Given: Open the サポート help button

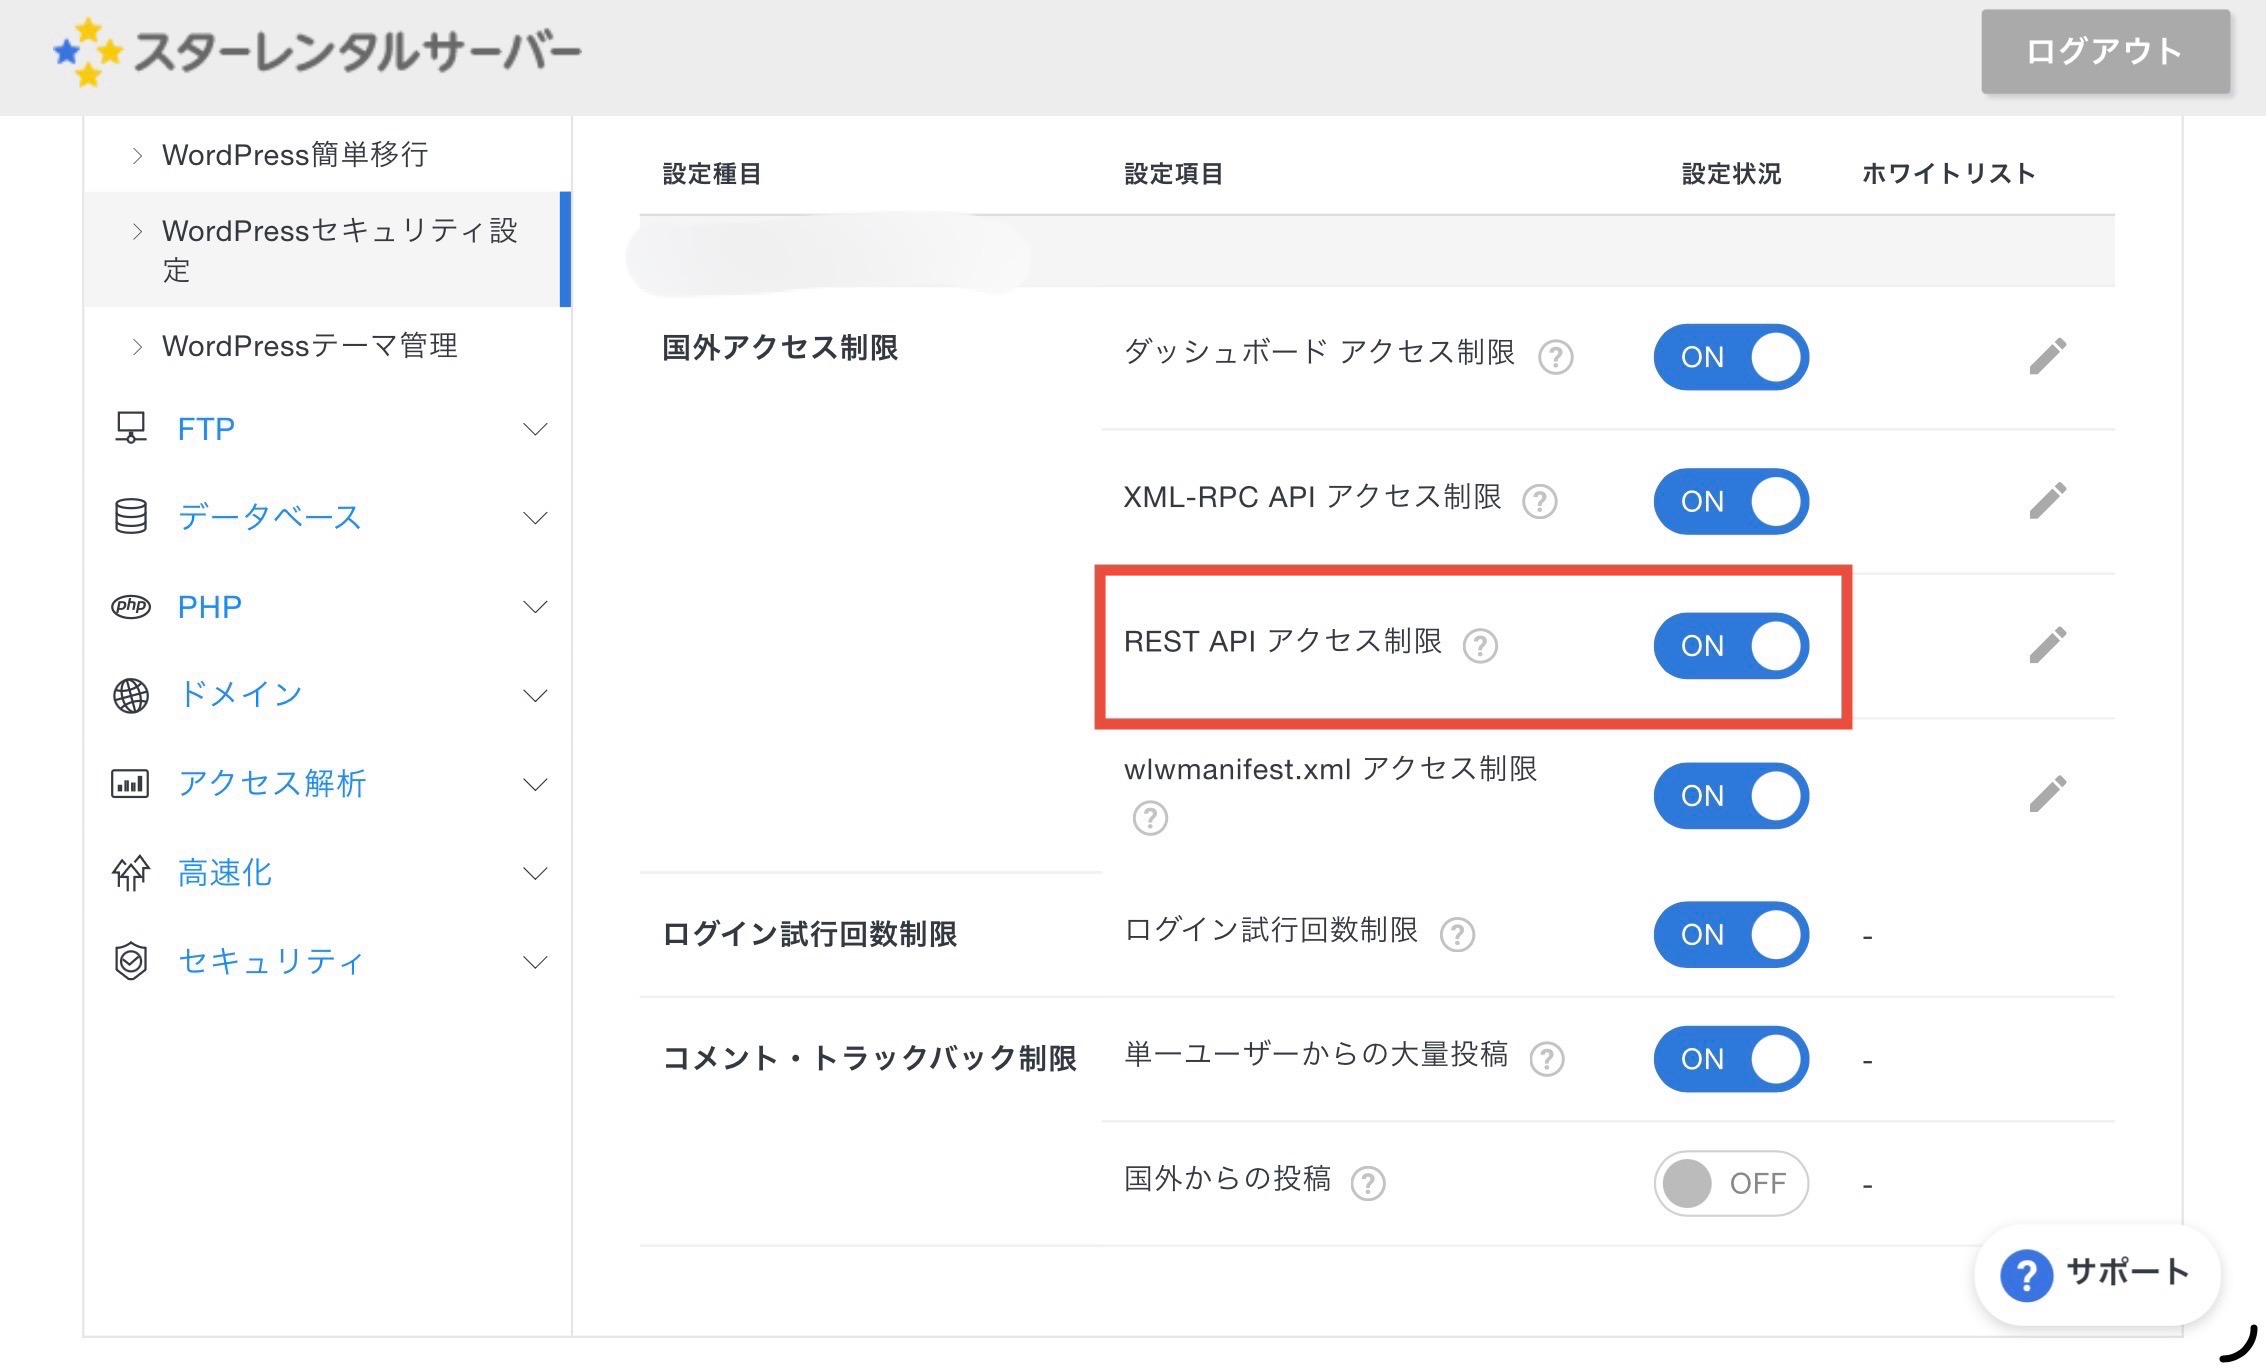Looking at the screenshot, I should 2097,1274.
